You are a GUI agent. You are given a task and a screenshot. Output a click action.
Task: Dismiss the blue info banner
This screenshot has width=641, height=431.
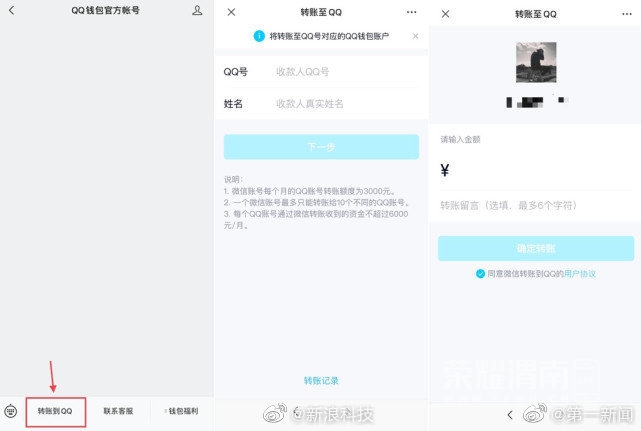416,36
